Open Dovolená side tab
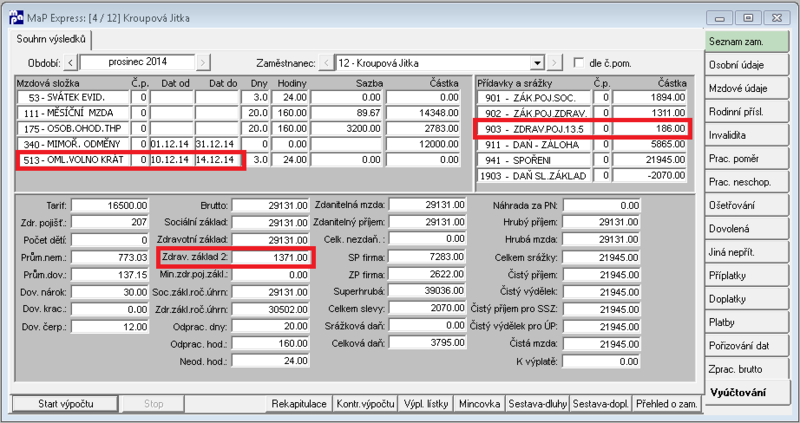This screenshot has width=800, height=423. coord(746,229)
